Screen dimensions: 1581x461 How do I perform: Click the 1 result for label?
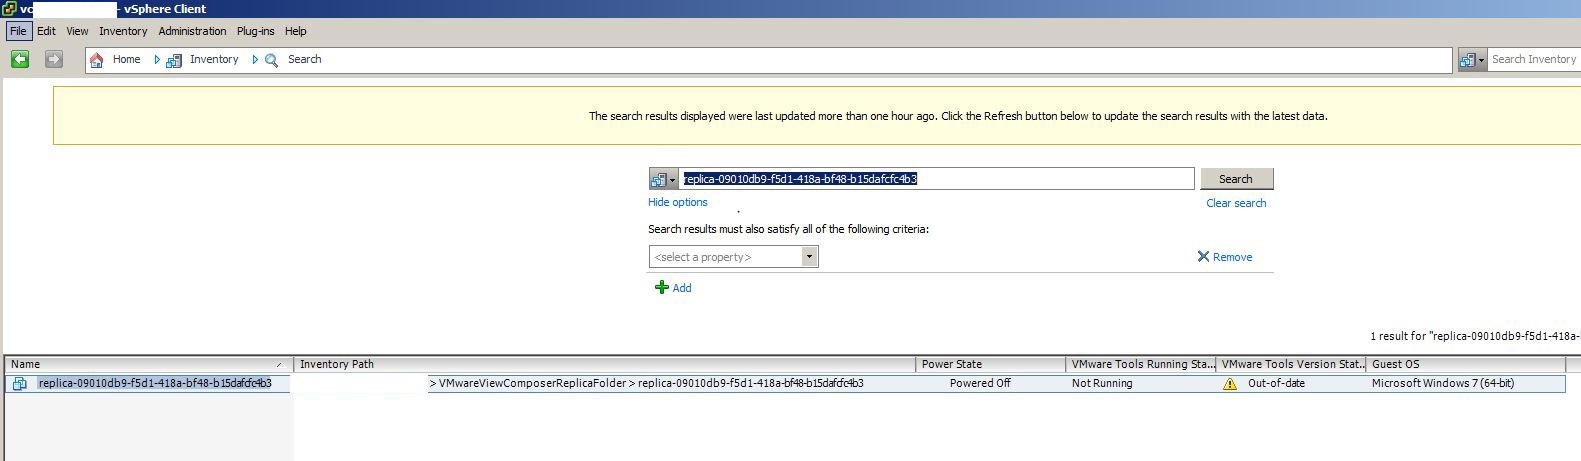(1475, 336)
